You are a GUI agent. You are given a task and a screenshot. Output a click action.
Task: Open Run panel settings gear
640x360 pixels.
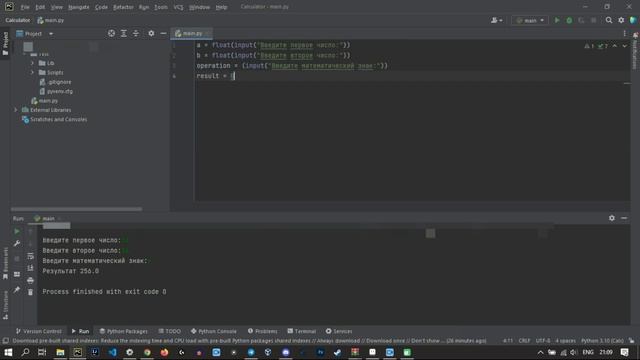click(x=611, y=218)
